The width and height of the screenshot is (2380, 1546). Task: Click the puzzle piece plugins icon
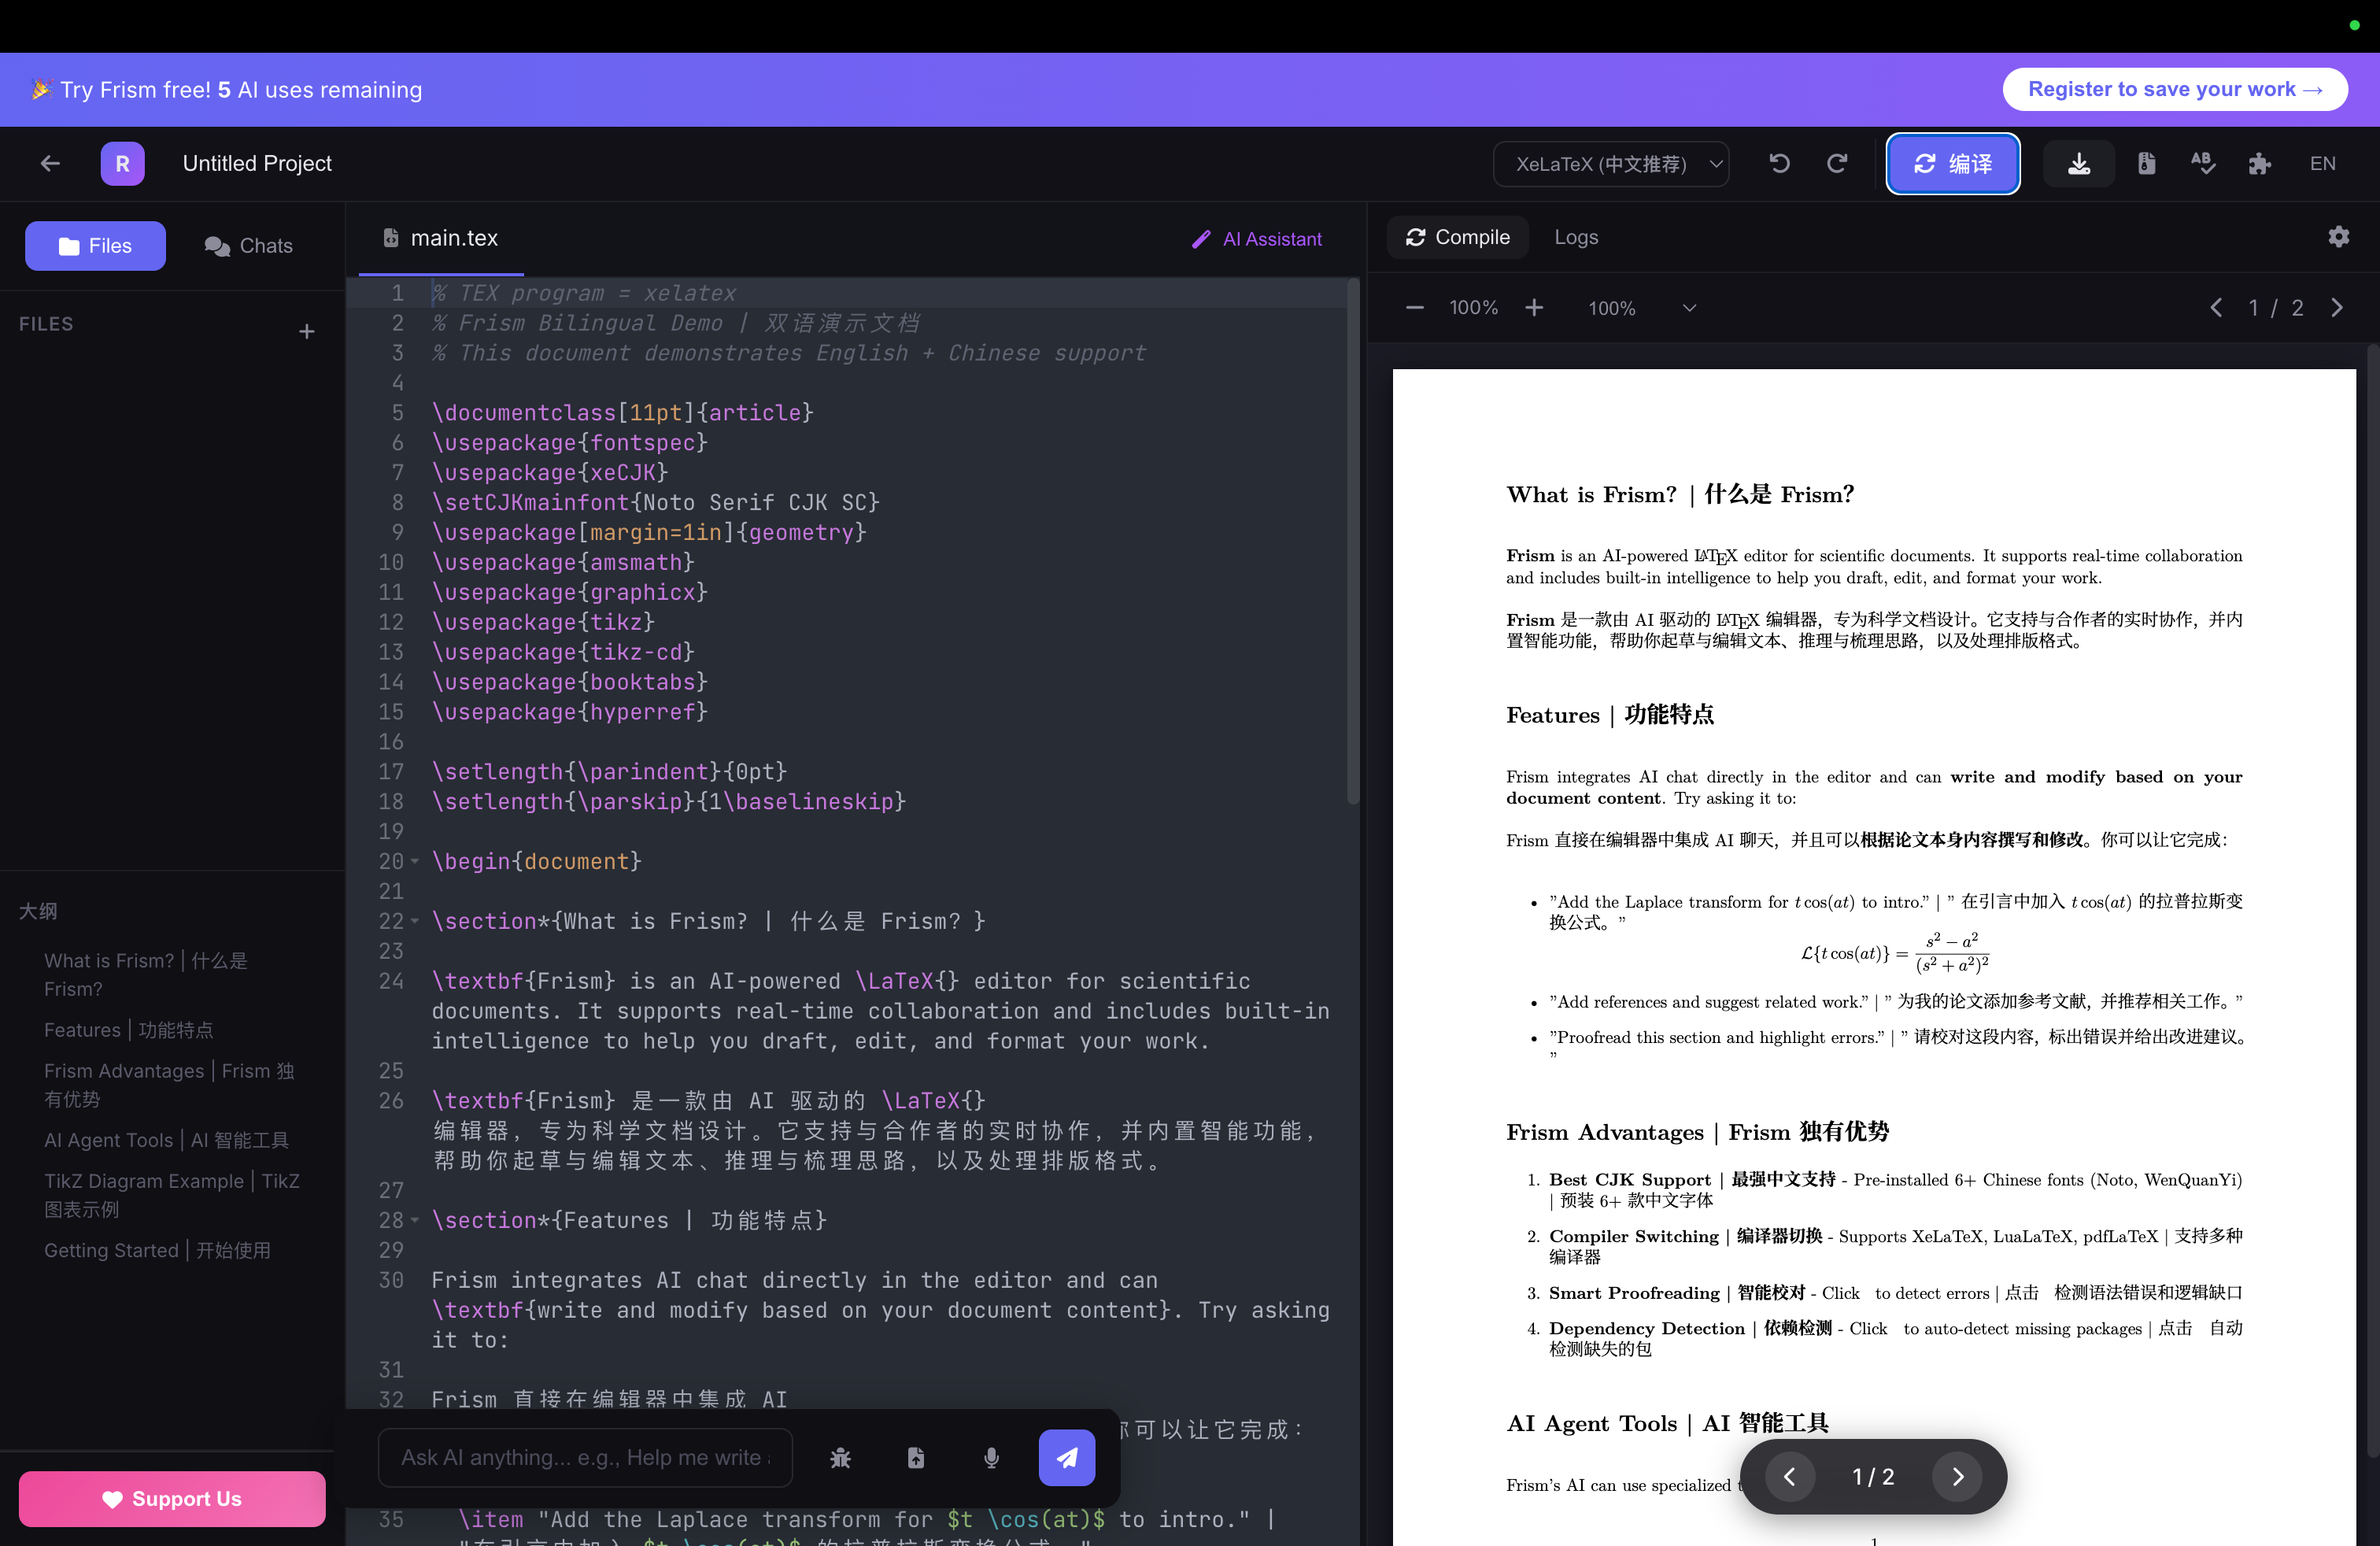[x=2260, y=163]
